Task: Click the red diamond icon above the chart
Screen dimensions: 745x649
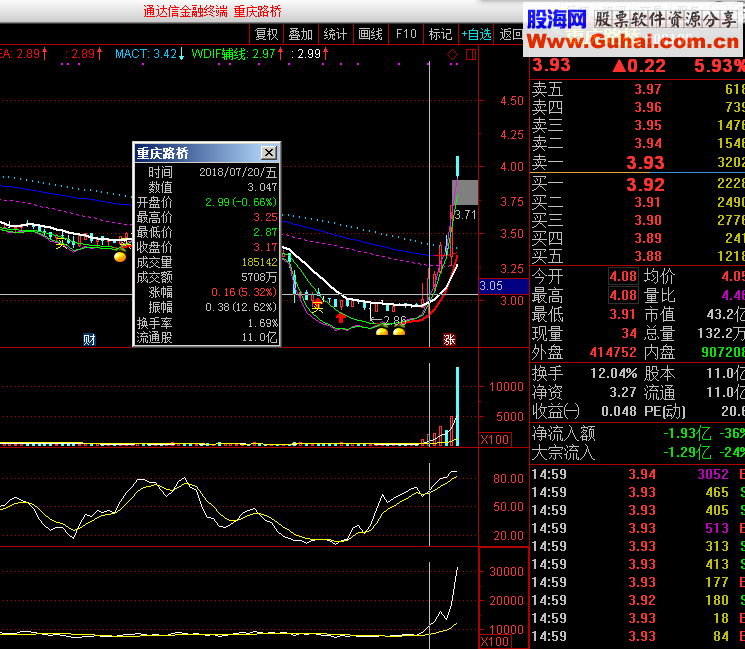Action: 452,55
